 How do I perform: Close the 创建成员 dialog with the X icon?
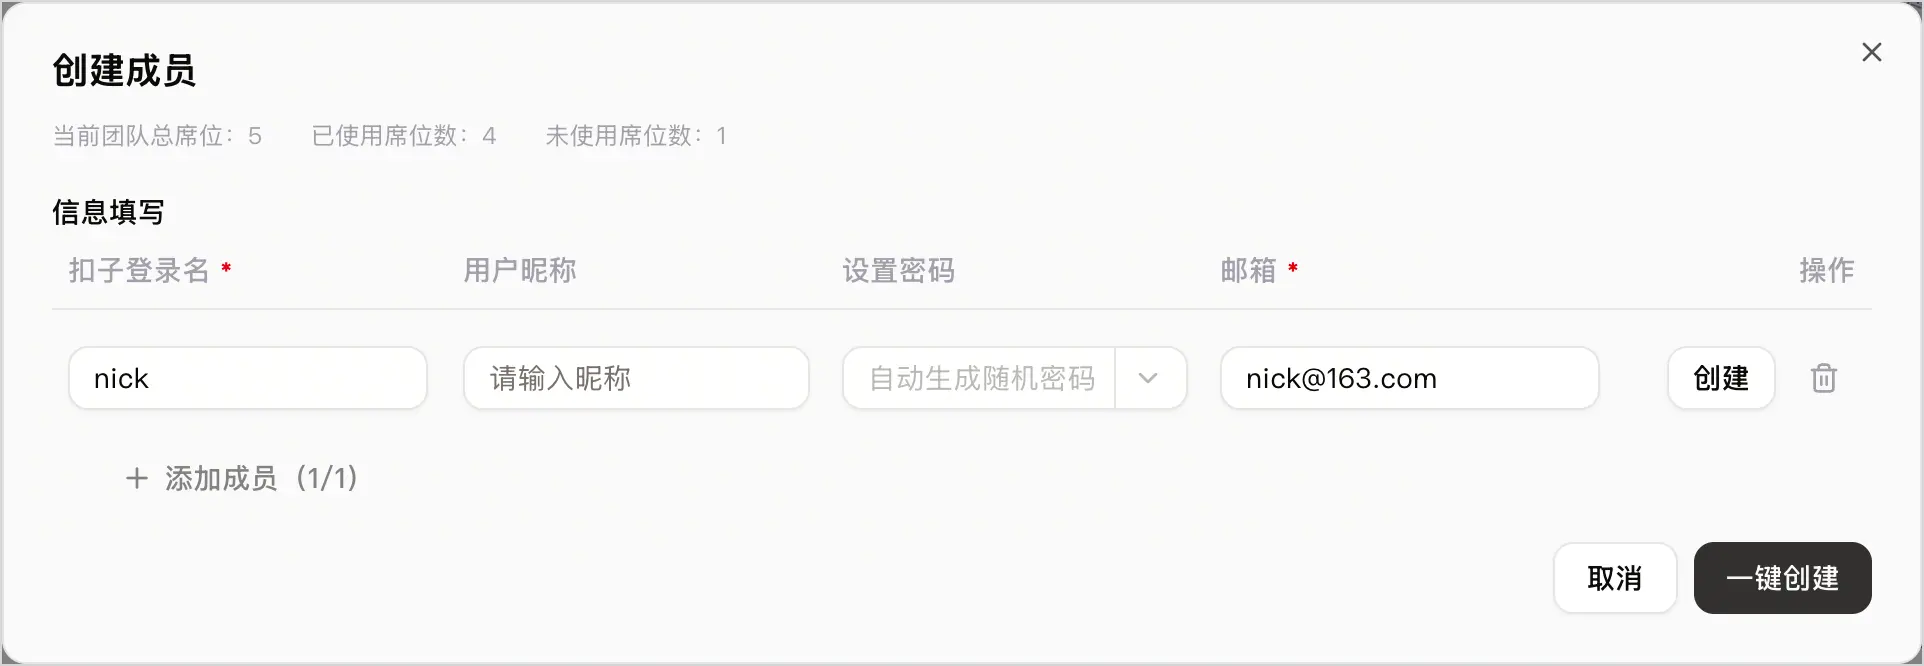(1871, 52)
